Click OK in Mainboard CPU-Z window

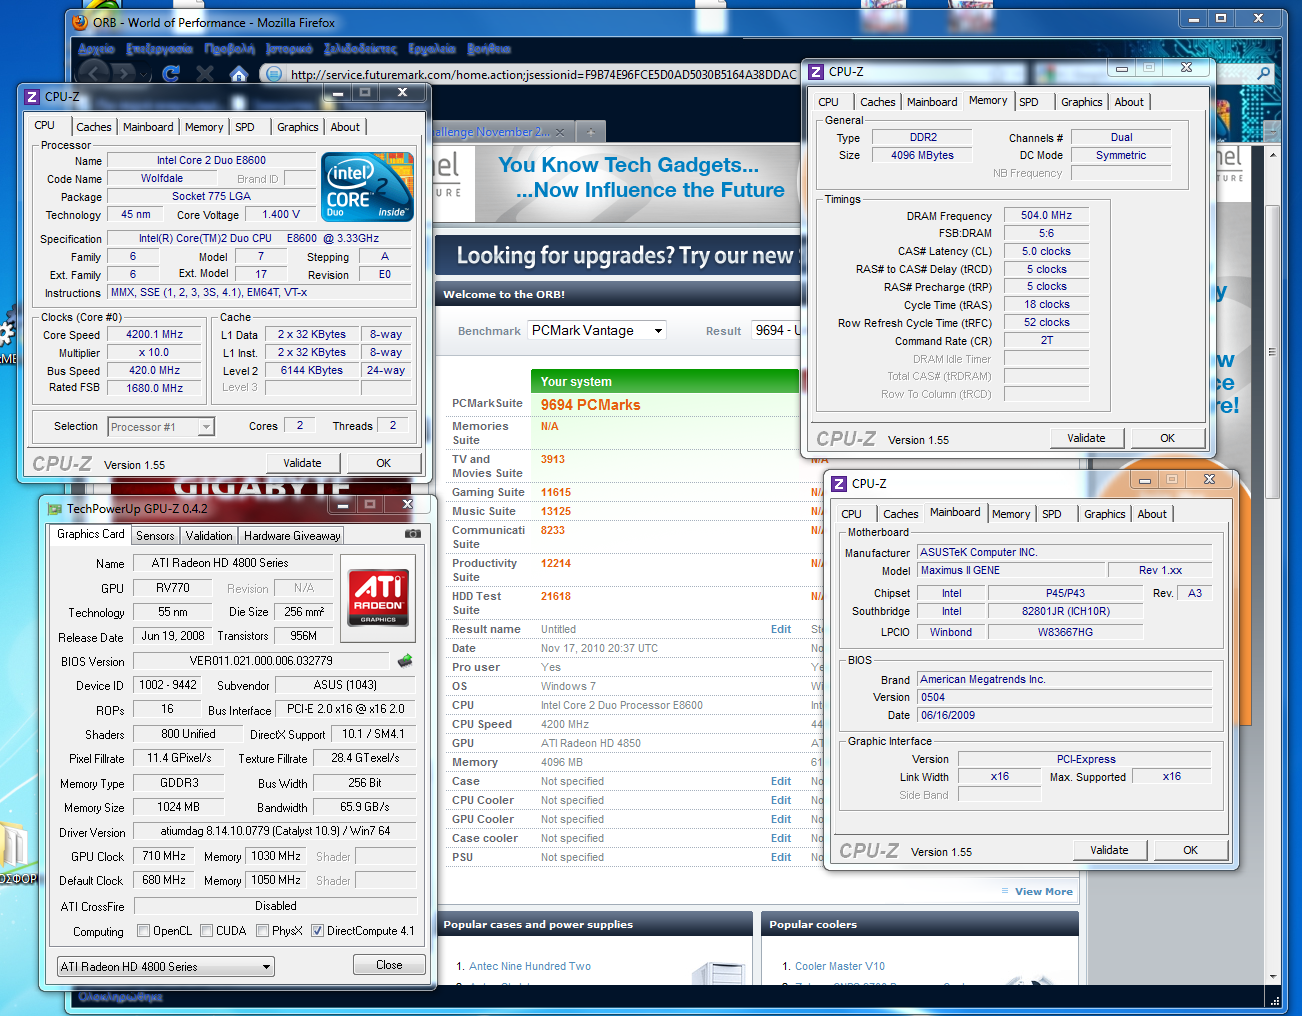point(1190,850)
